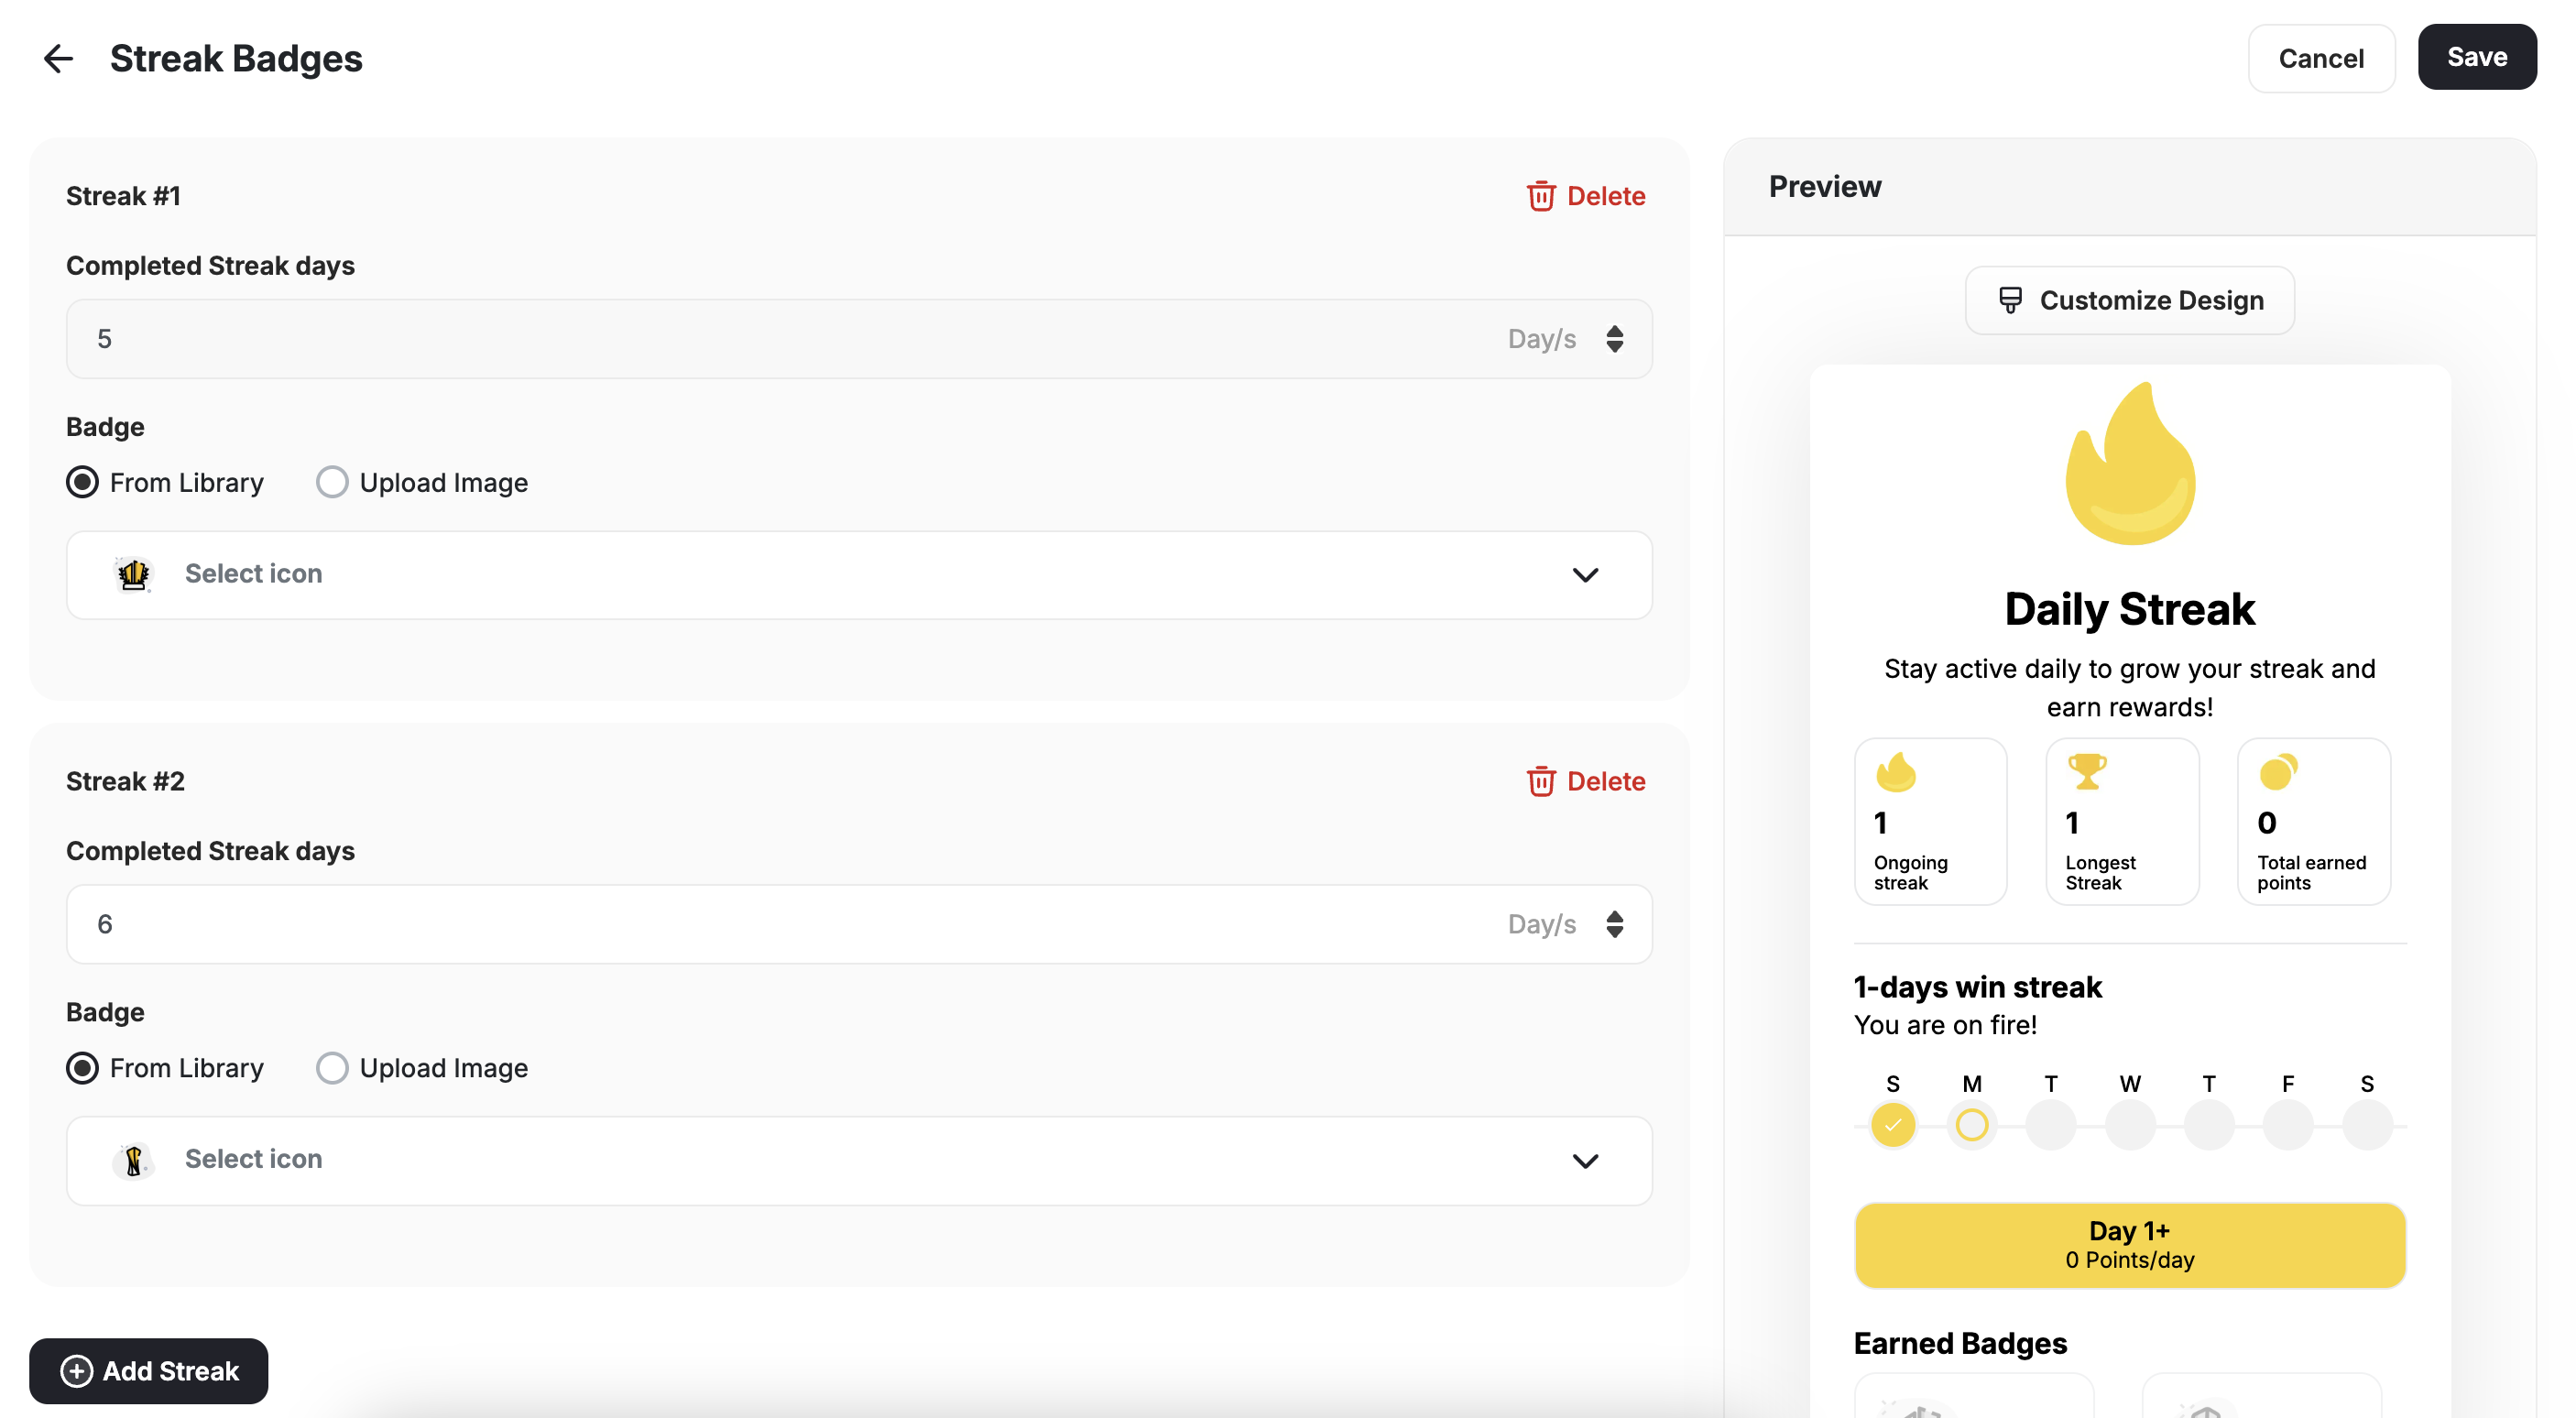This screenshot has width=2576, height=1418.
Task: Click the badge icon in Streak #2 selector
Action: [x=133, y=1160]
